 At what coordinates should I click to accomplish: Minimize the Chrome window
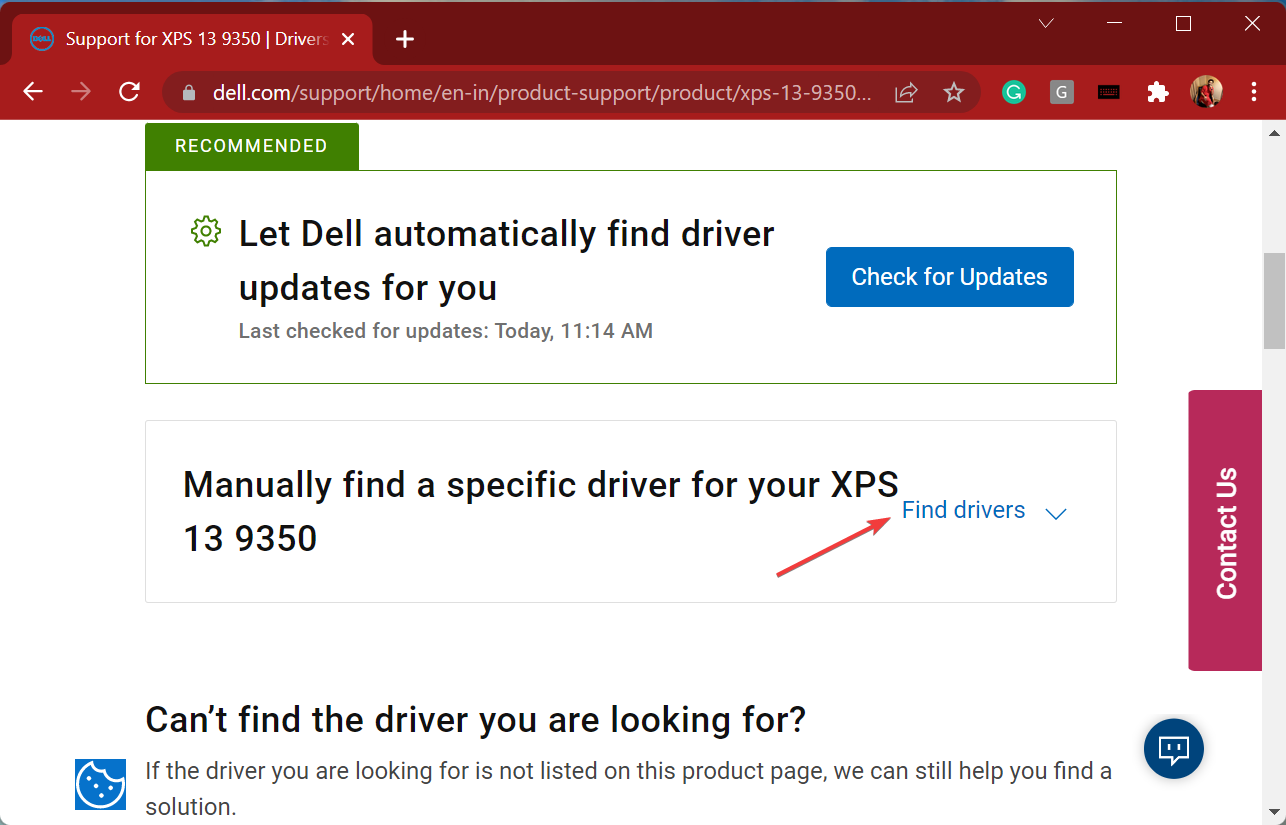pos(1115,23)
